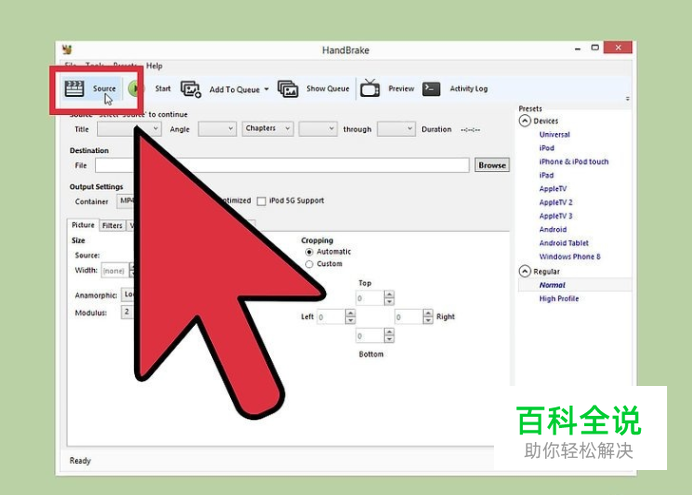The image size is (692, 495).
Task: Click the Top crop input field
Action: click(370, 298)
